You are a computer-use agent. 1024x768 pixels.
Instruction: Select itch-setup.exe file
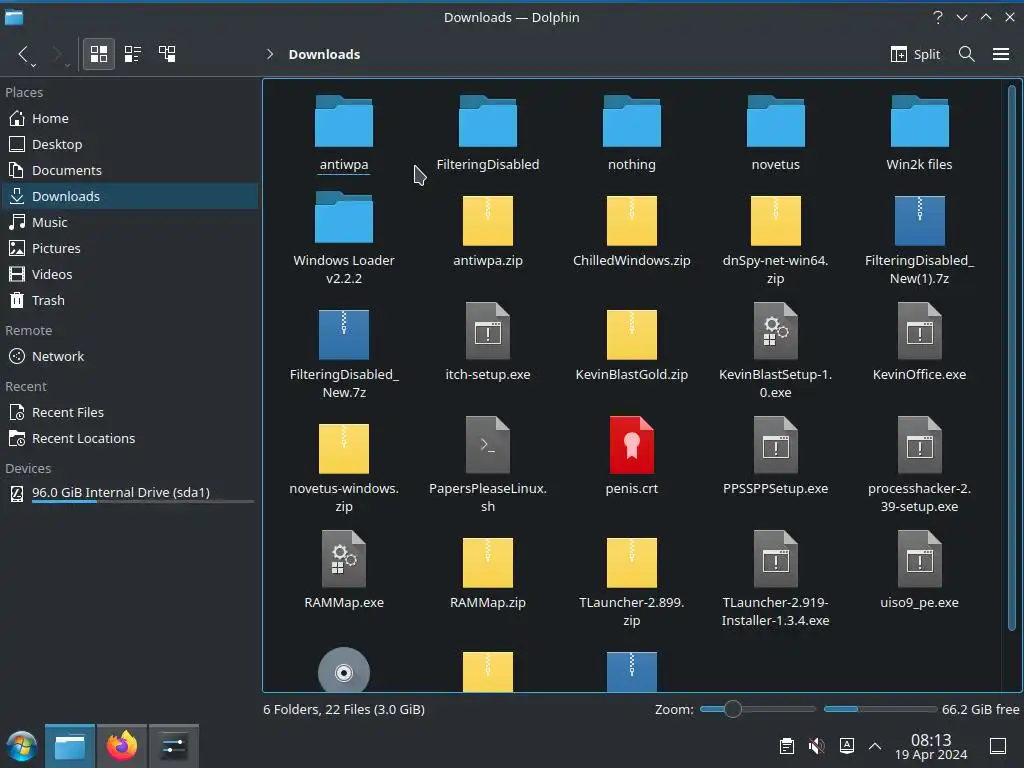488,343
